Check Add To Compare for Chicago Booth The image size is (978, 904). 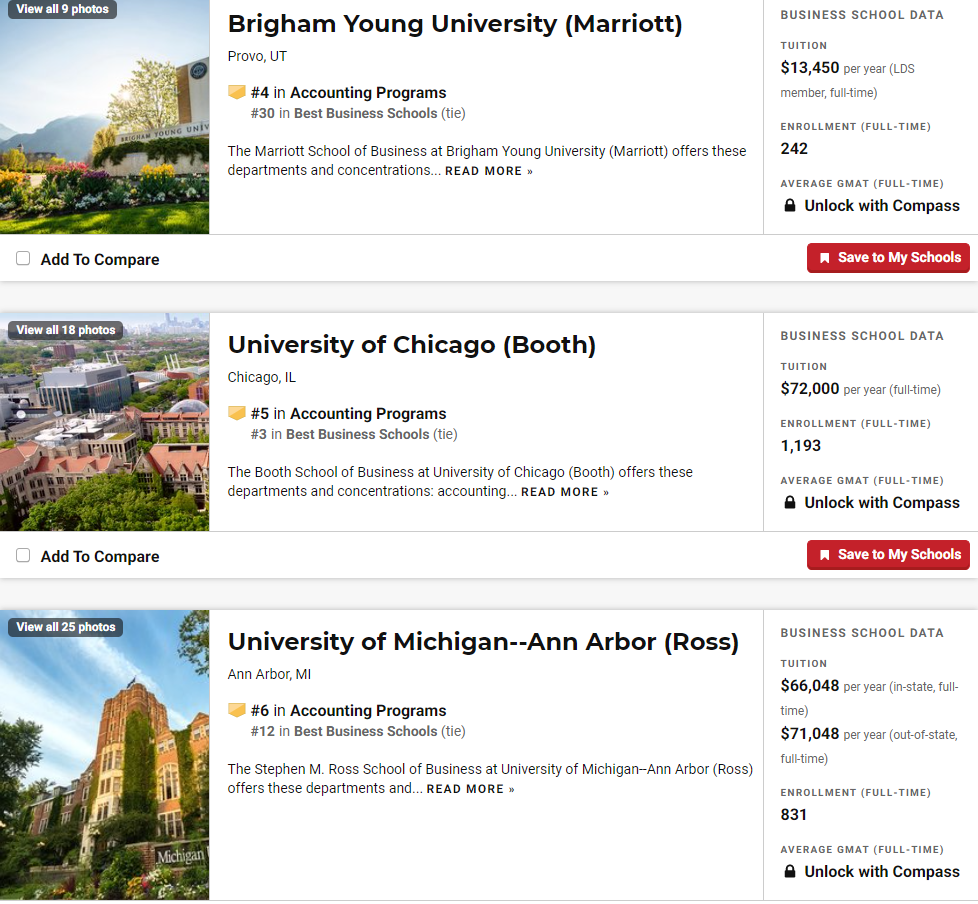(23, 555)
